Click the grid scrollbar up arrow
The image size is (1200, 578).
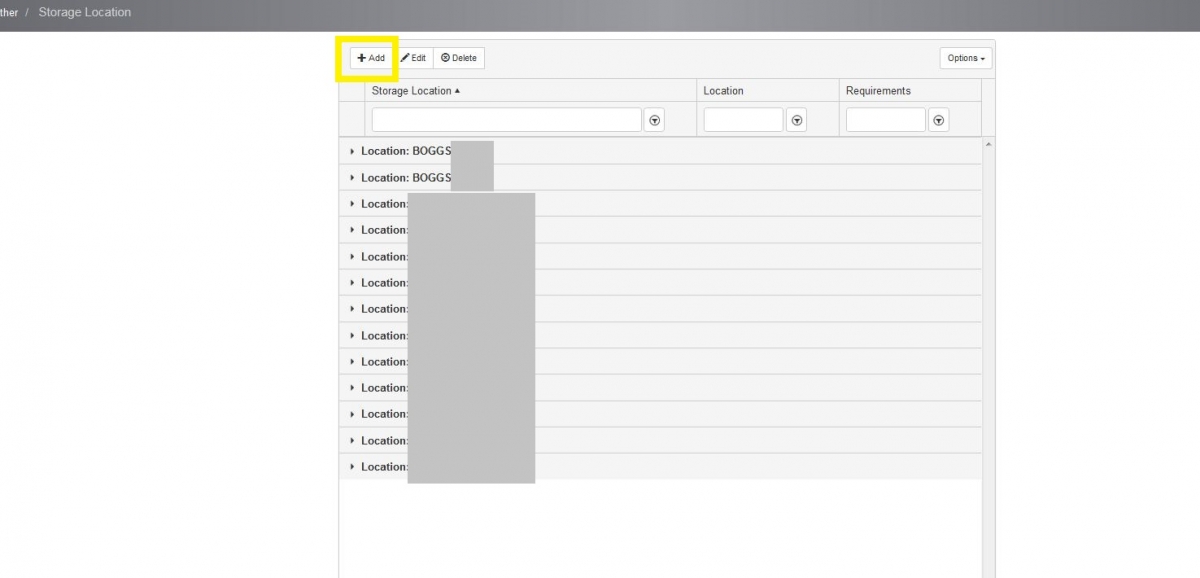point(988,145)
